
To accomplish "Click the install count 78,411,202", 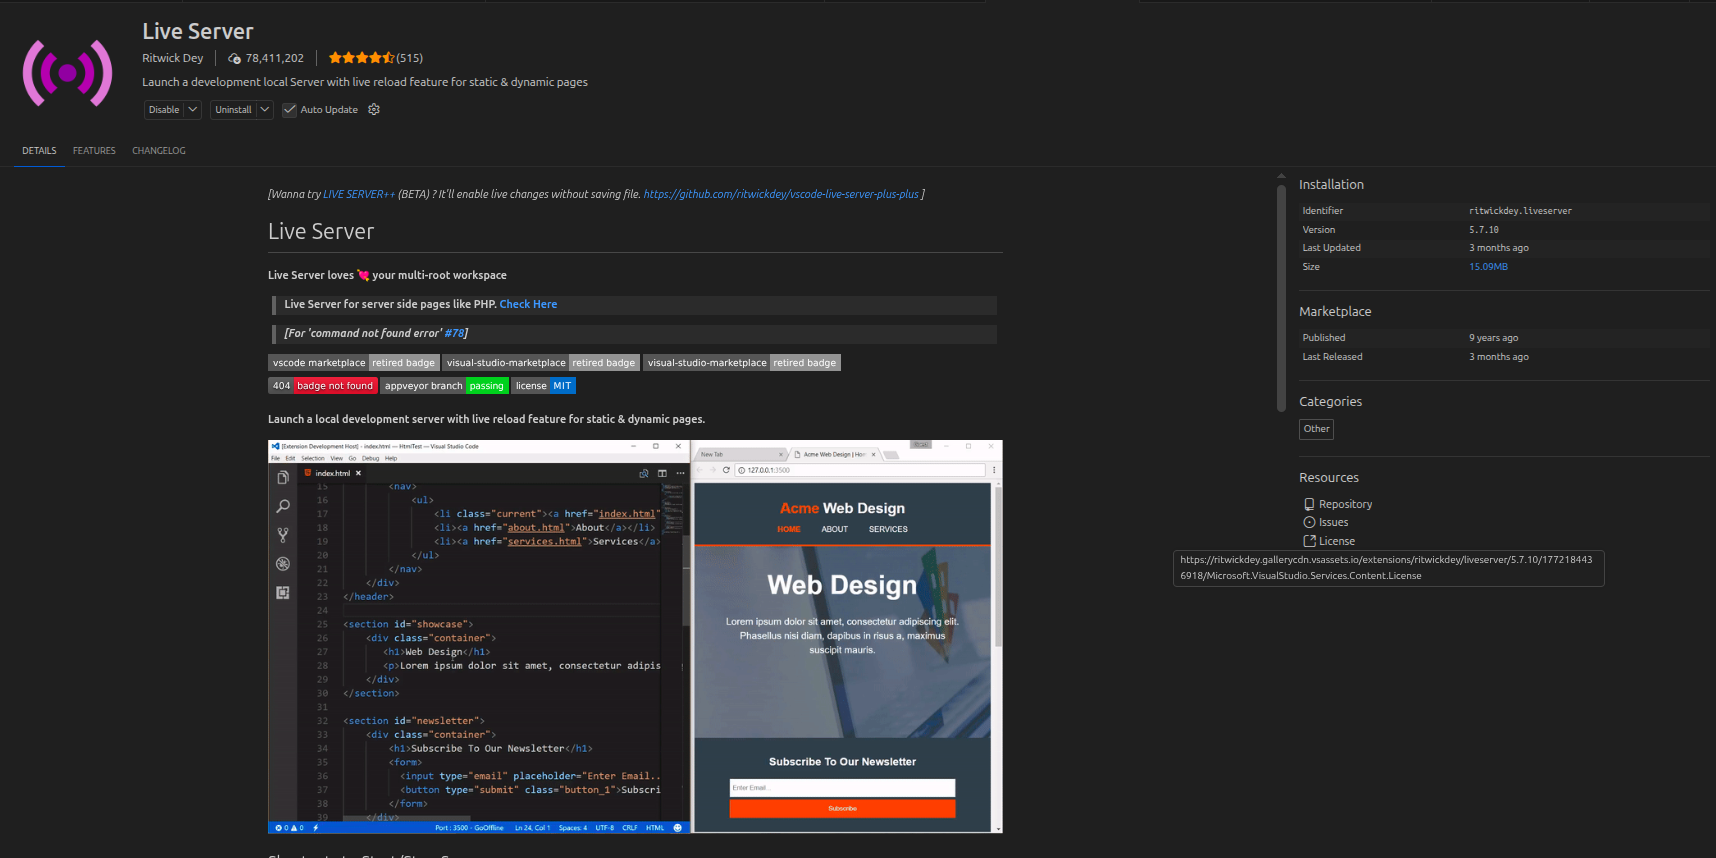I will tap(266, 58).
